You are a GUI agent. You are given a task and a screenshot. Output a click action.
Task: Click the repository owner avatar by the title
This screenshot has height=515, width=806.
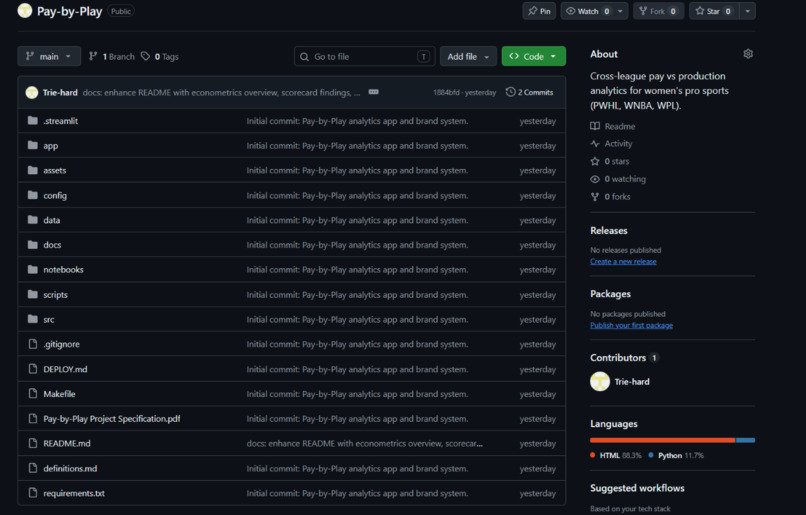point(25,11)
